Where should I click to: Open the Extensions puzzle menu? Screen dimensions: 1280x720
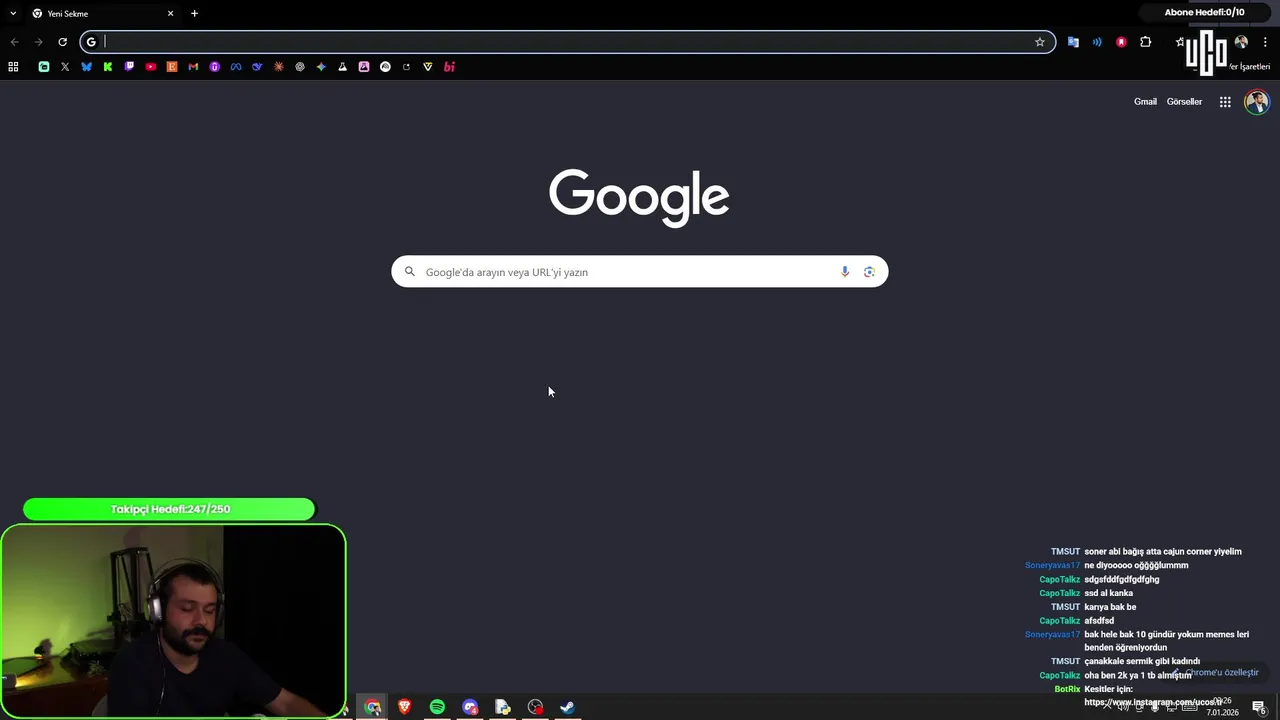[1146, 42]
